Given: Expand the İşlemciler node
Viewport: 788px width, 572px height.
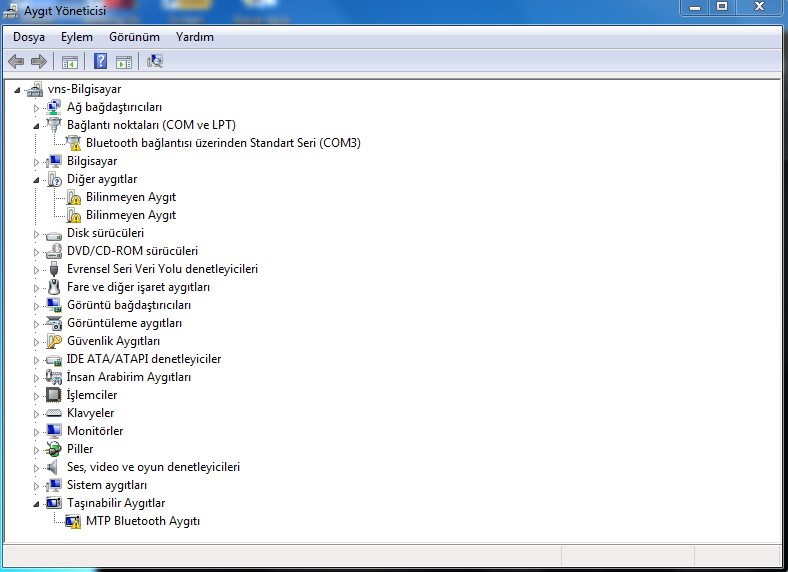Looking at the screenshot, I should tap(36, 396).
